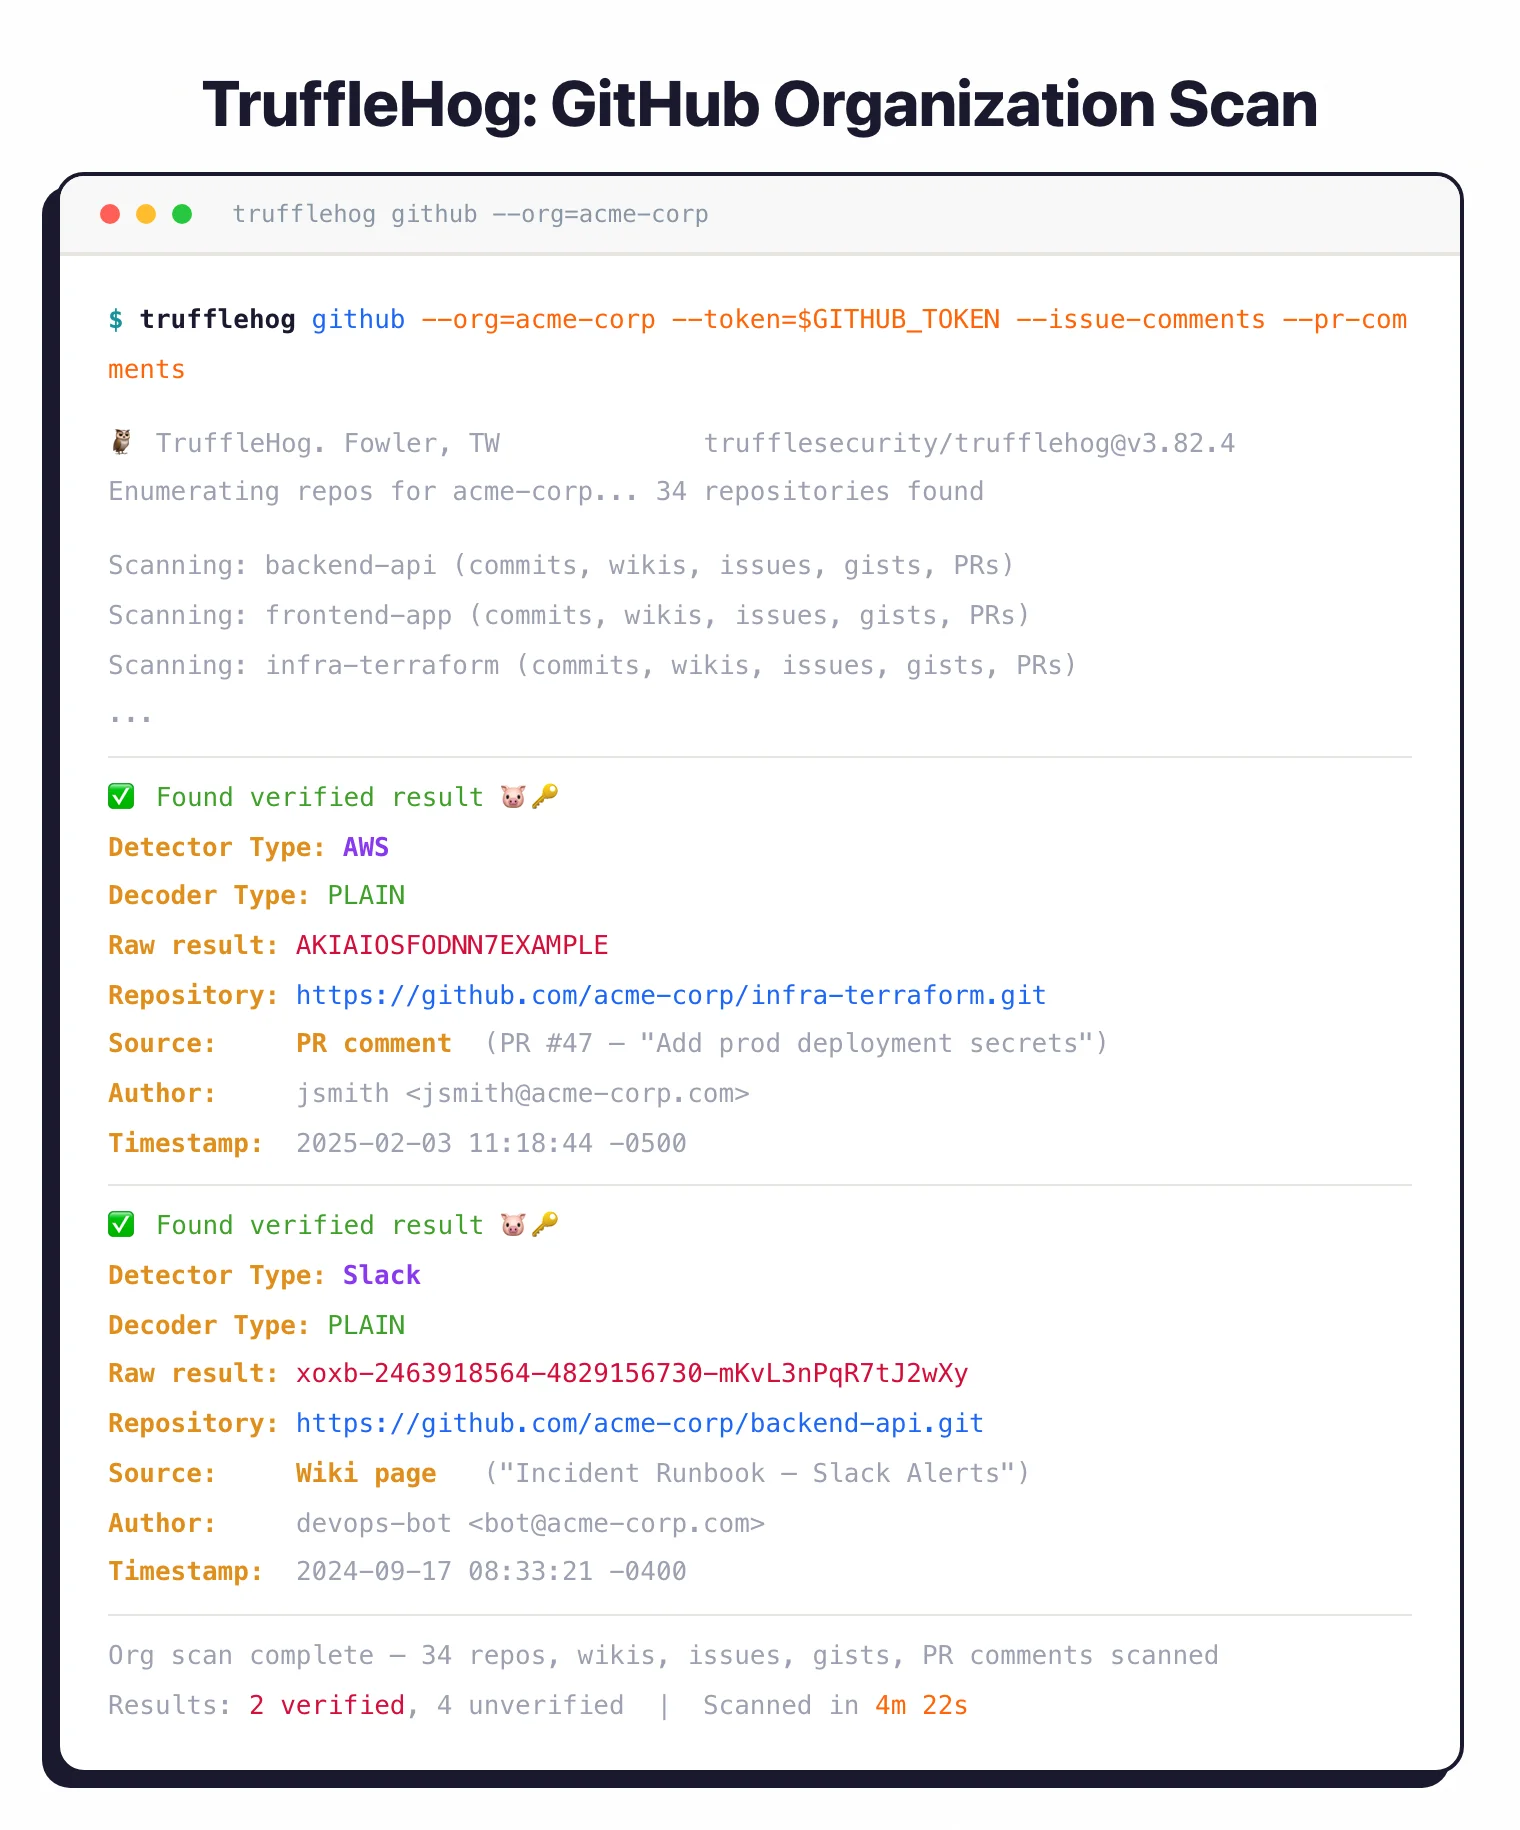Click the 'AWS' detector type value
Screen dimensions: 1520x1830
tap(366, 847)
